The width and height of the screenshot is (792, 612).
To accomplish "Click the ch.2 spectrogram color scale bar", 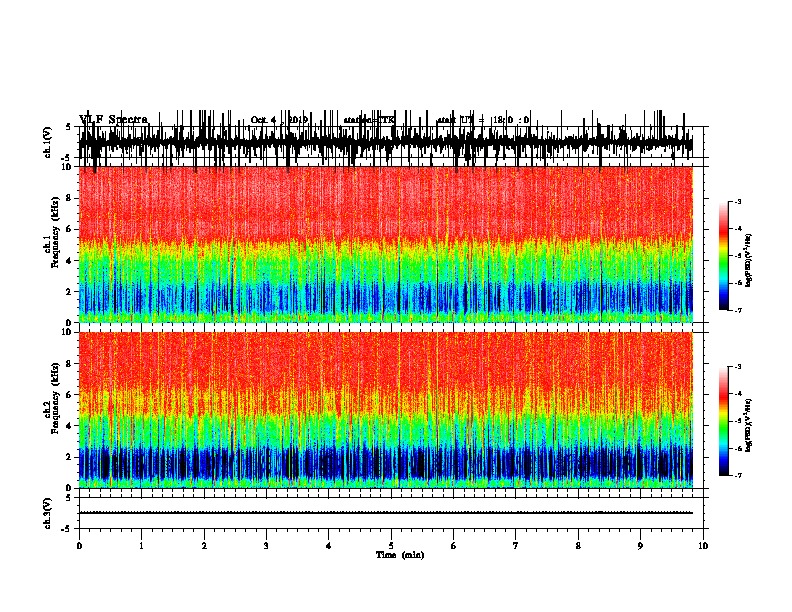I will click(723, 421).
